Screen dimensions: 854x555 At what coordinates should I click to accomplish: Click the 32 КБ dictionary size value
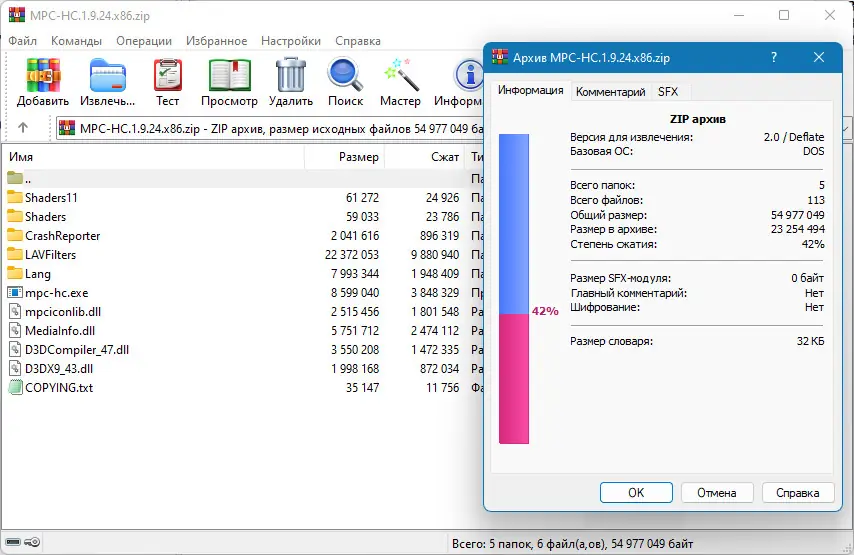[810, 341]
